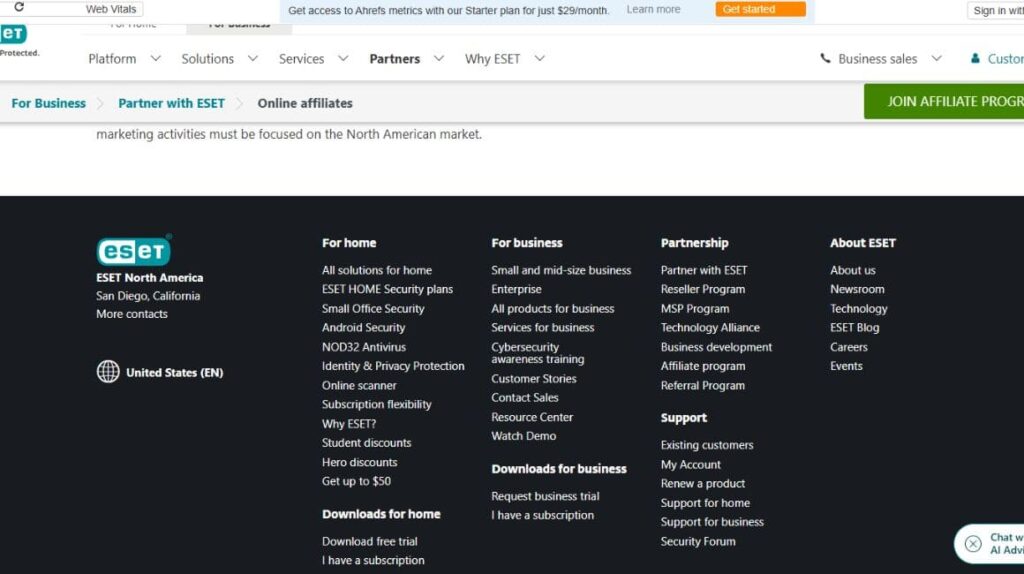Open the Platform menu
This screenshot has height=574, width=1024.
tap(112, 59)
